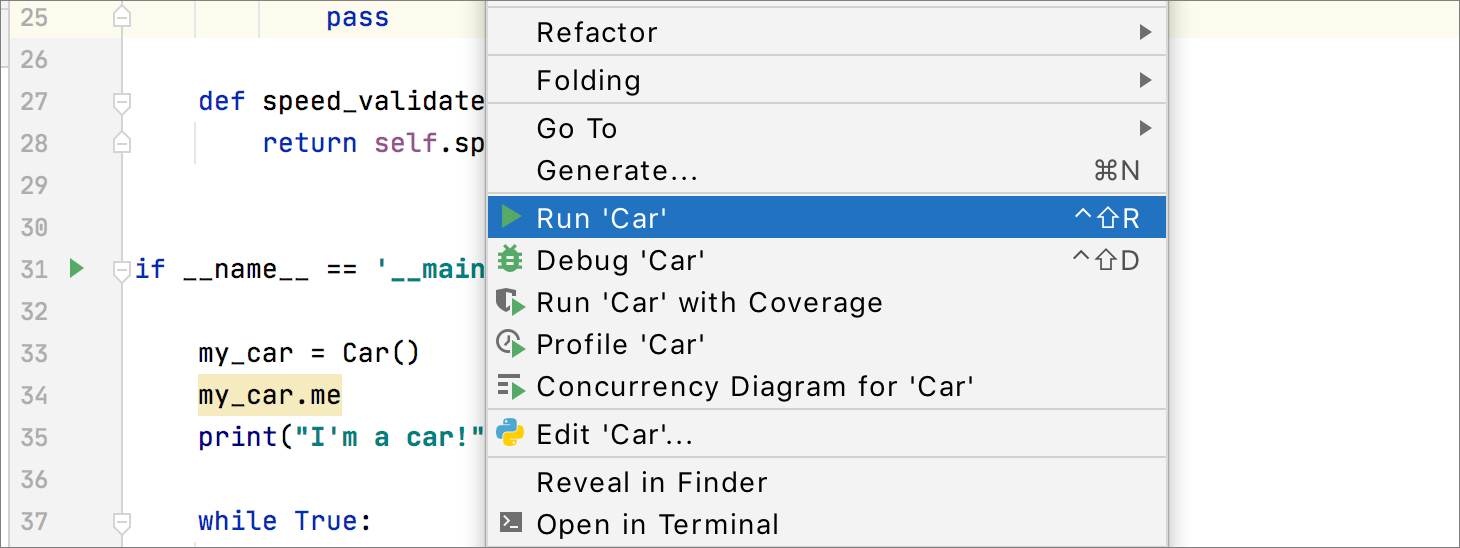
Task: Click the Refactor submenu arrow
Action: click(1145, 32)
